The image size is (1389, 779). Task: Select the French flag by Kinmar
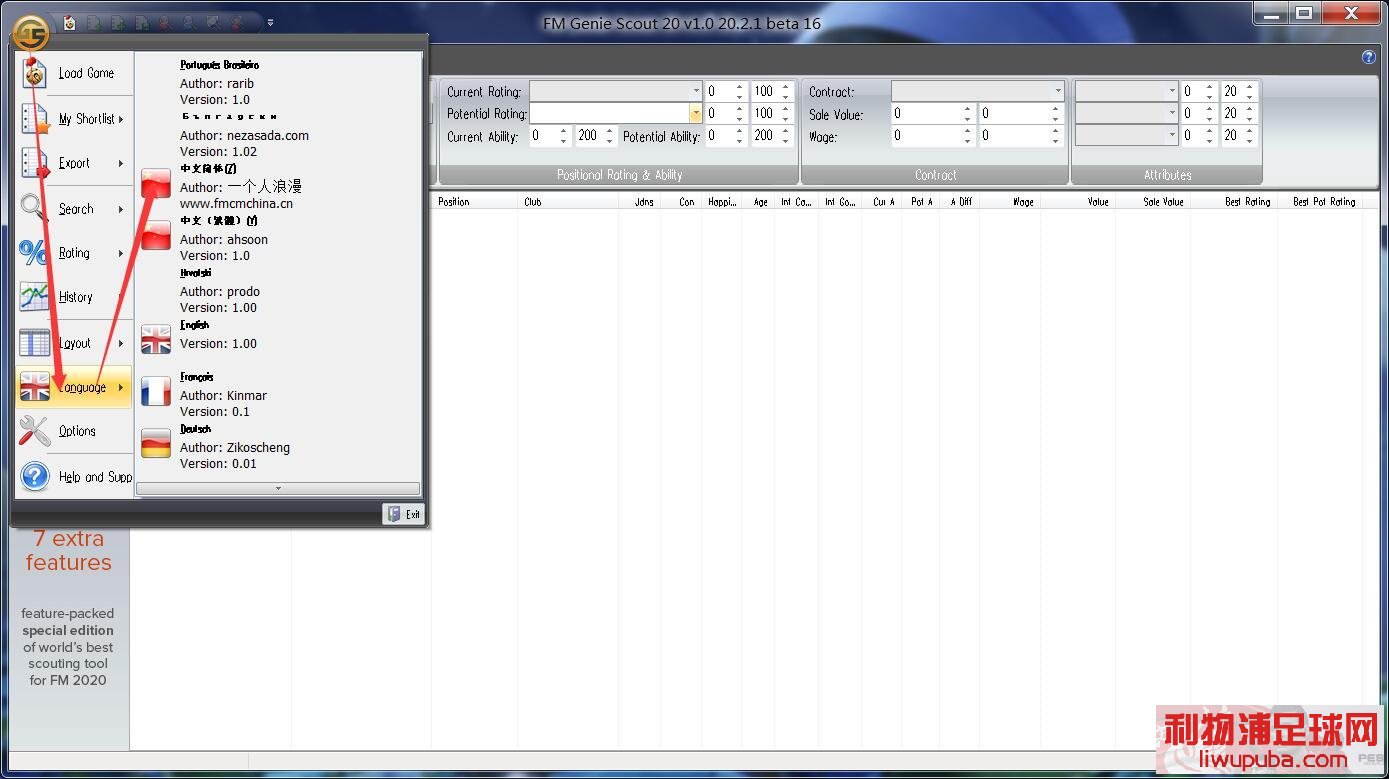156,391
